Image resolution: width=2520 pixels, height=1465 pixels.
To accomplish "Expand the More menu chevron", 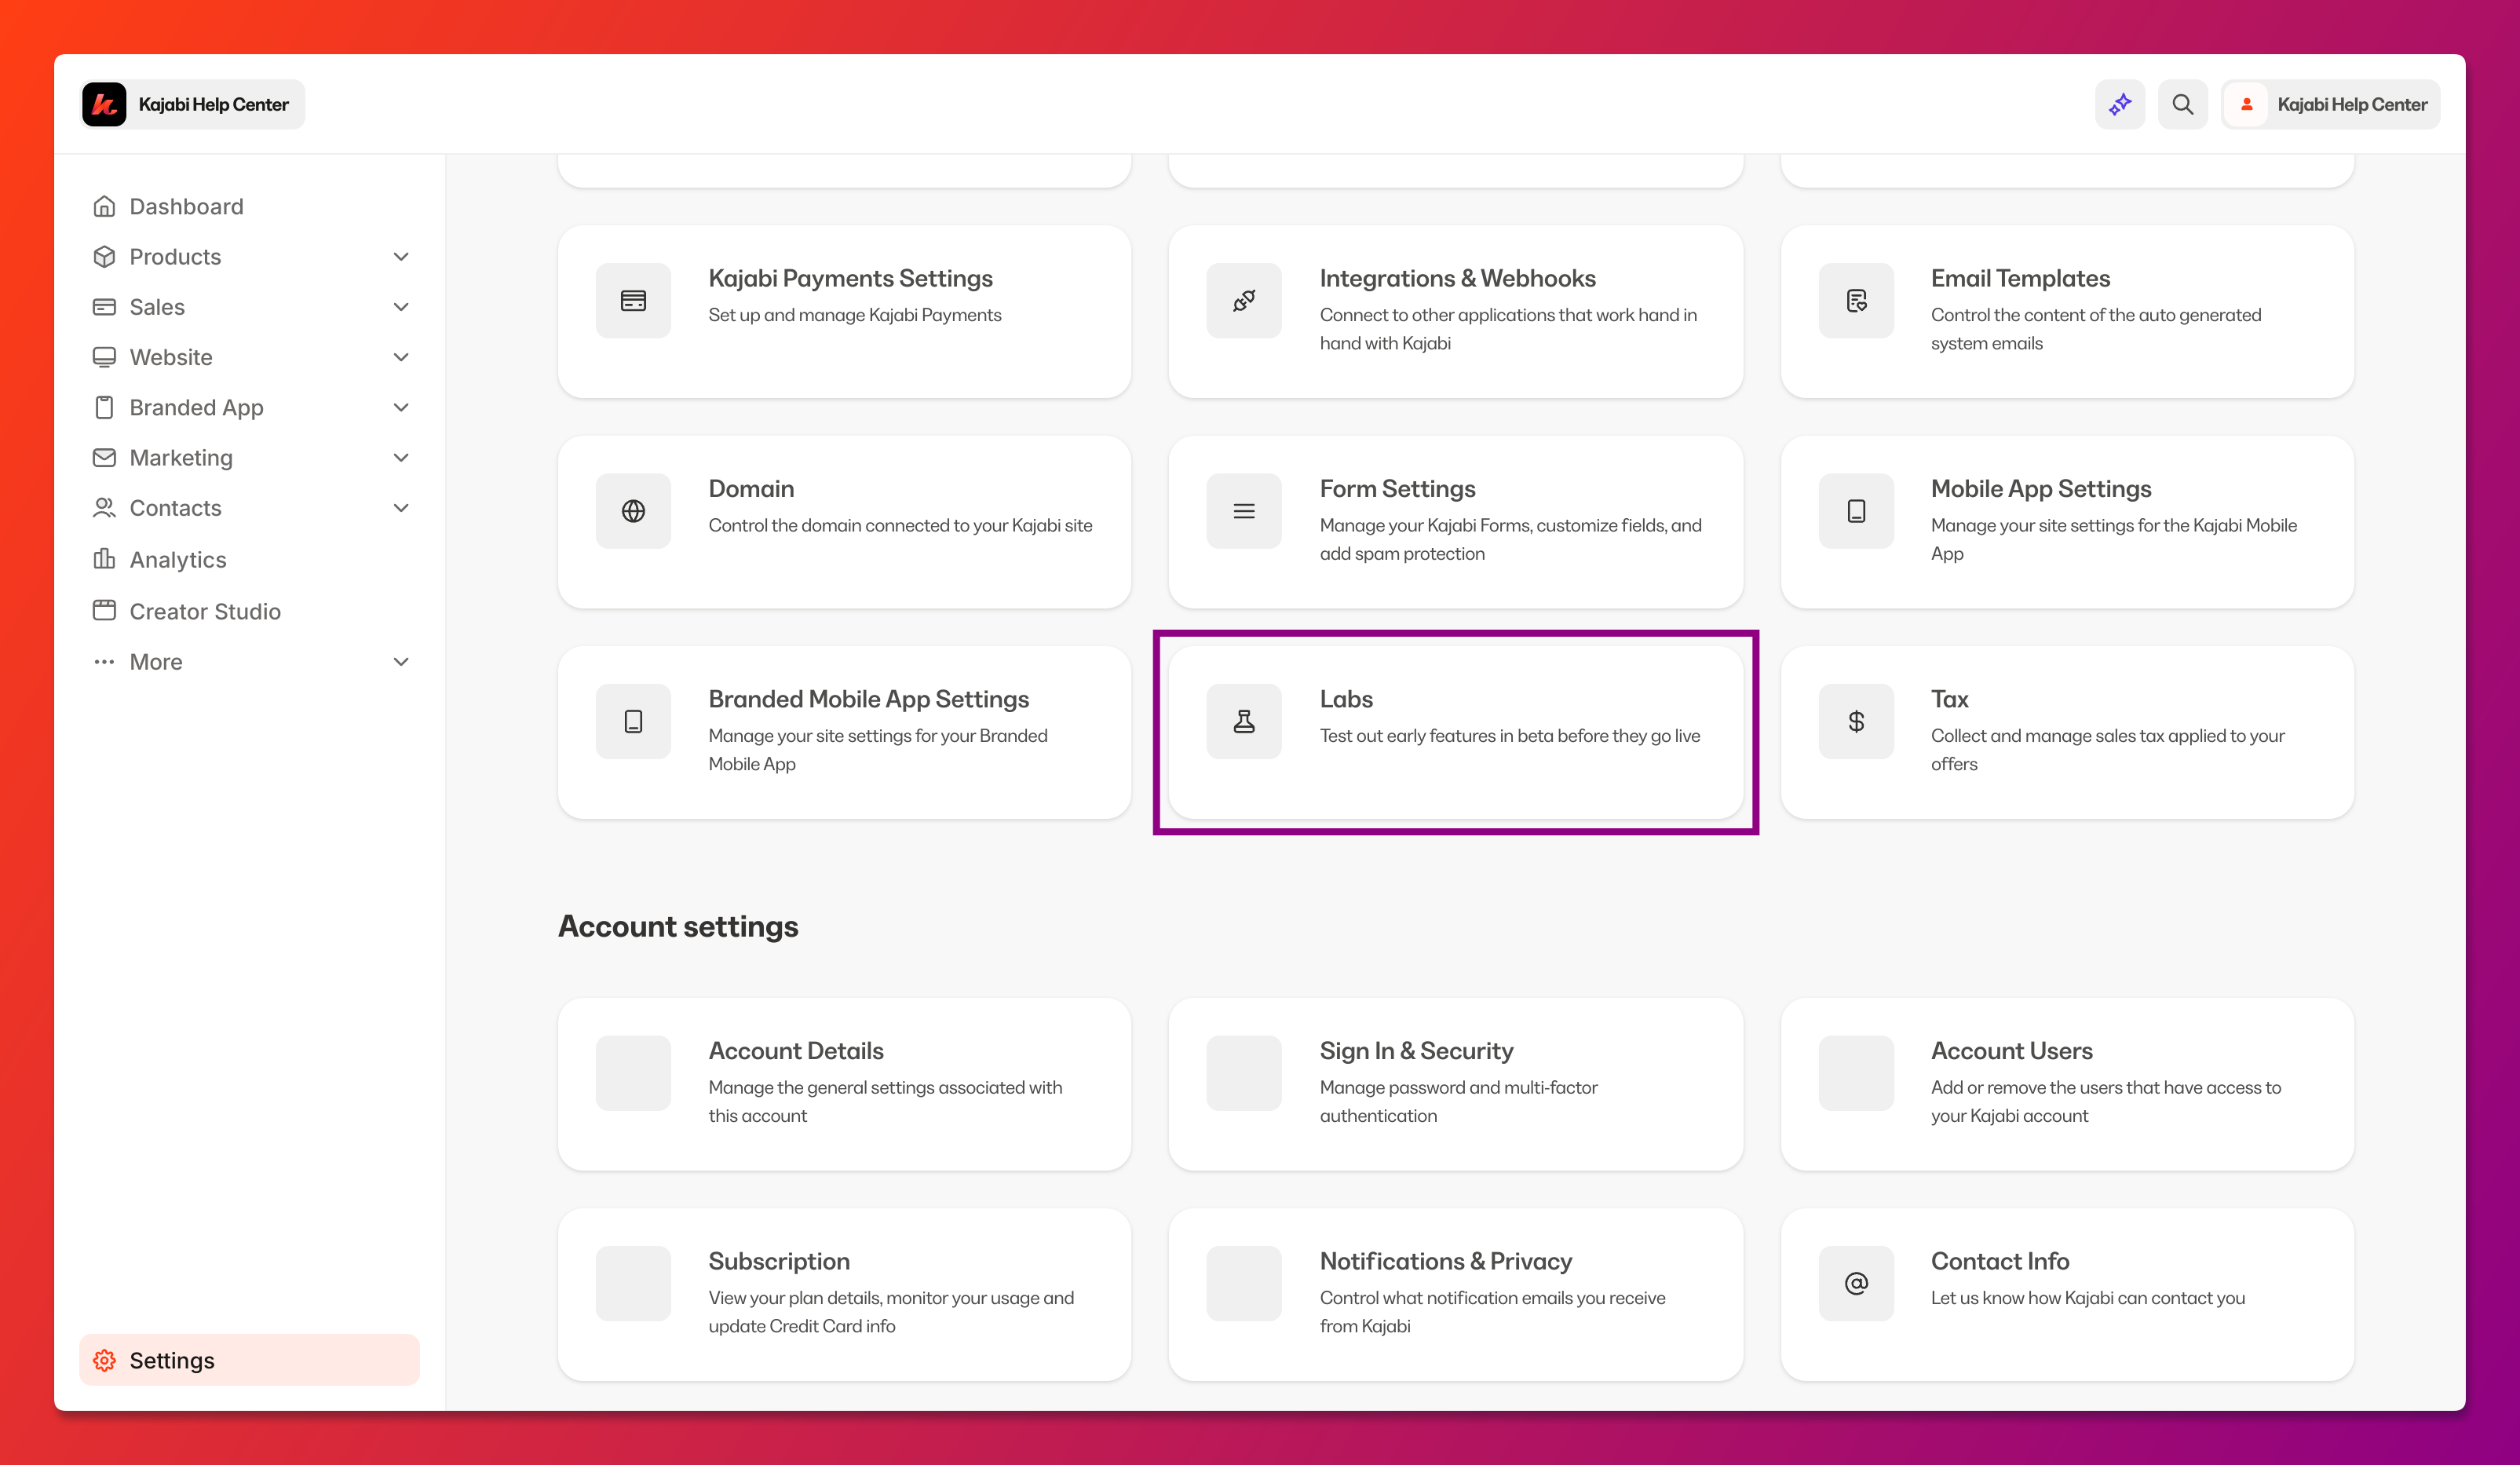I will [401, 662].
